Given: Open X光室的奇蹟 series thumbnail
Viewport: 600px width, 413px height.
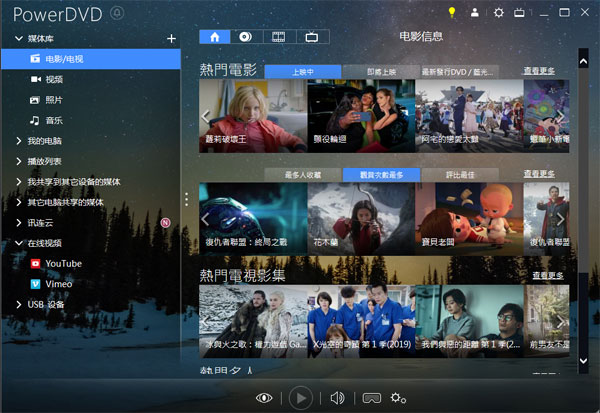Looking at the screenshot, I should coord(361,322).
